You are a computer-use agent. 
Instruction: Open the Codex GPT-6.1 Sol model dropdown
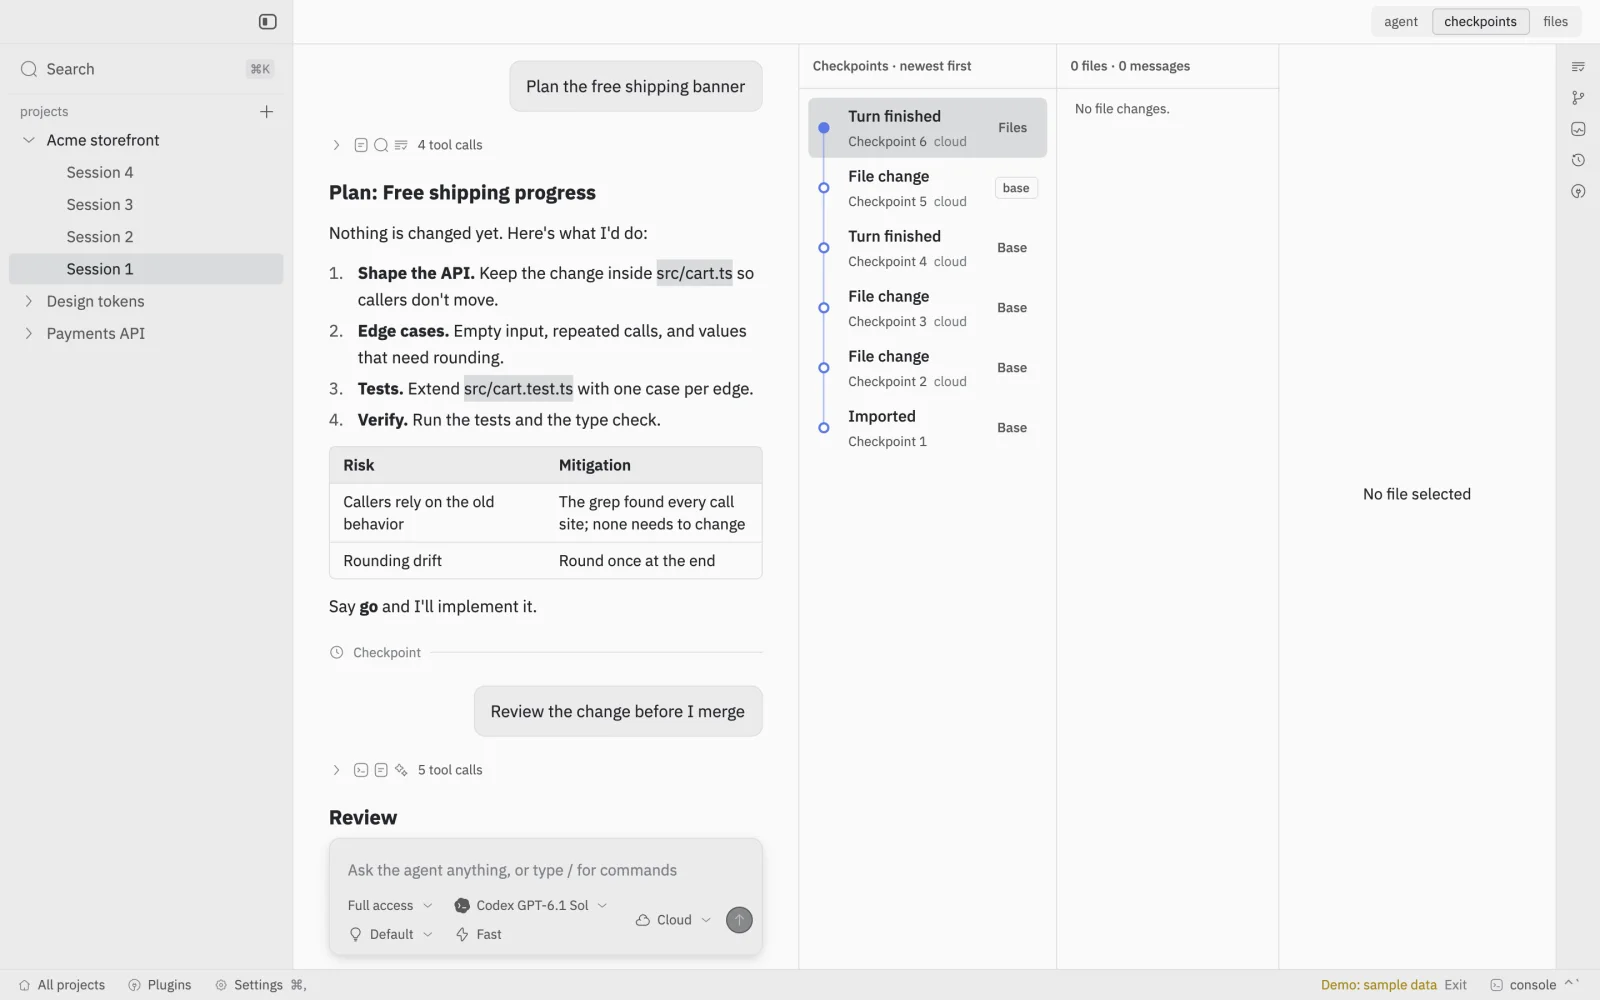tap(531, 905)
